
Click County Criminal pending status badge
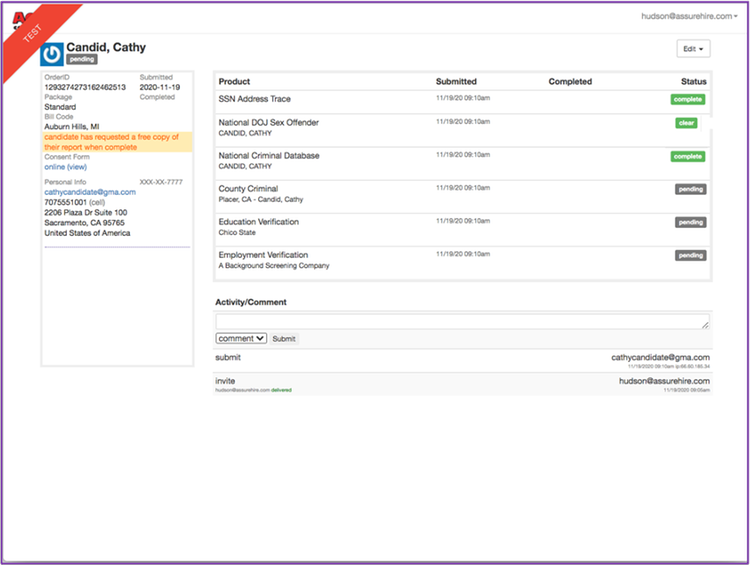coord(691,189)
